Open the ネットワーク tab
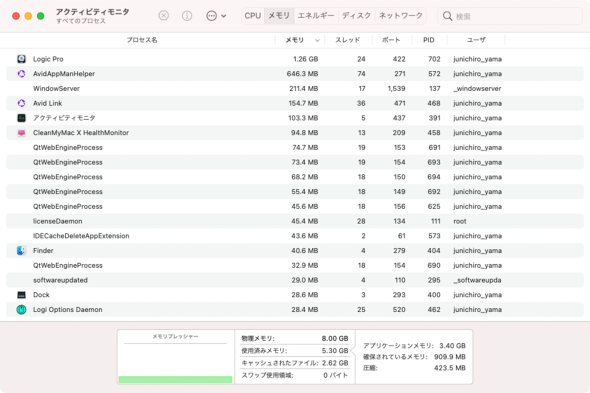Screen dimensions: 590x393 click(x=400, y=15)
